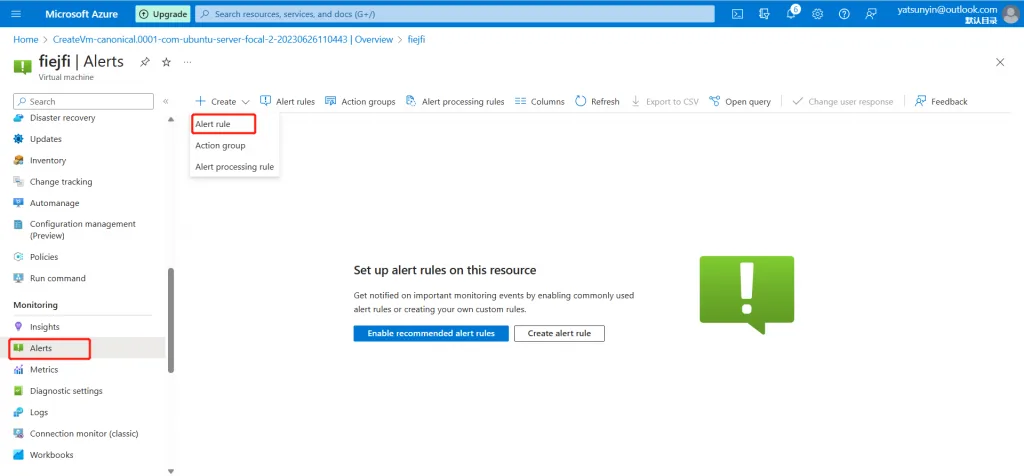Click sidebar scroll up arrow

(171, 119)
